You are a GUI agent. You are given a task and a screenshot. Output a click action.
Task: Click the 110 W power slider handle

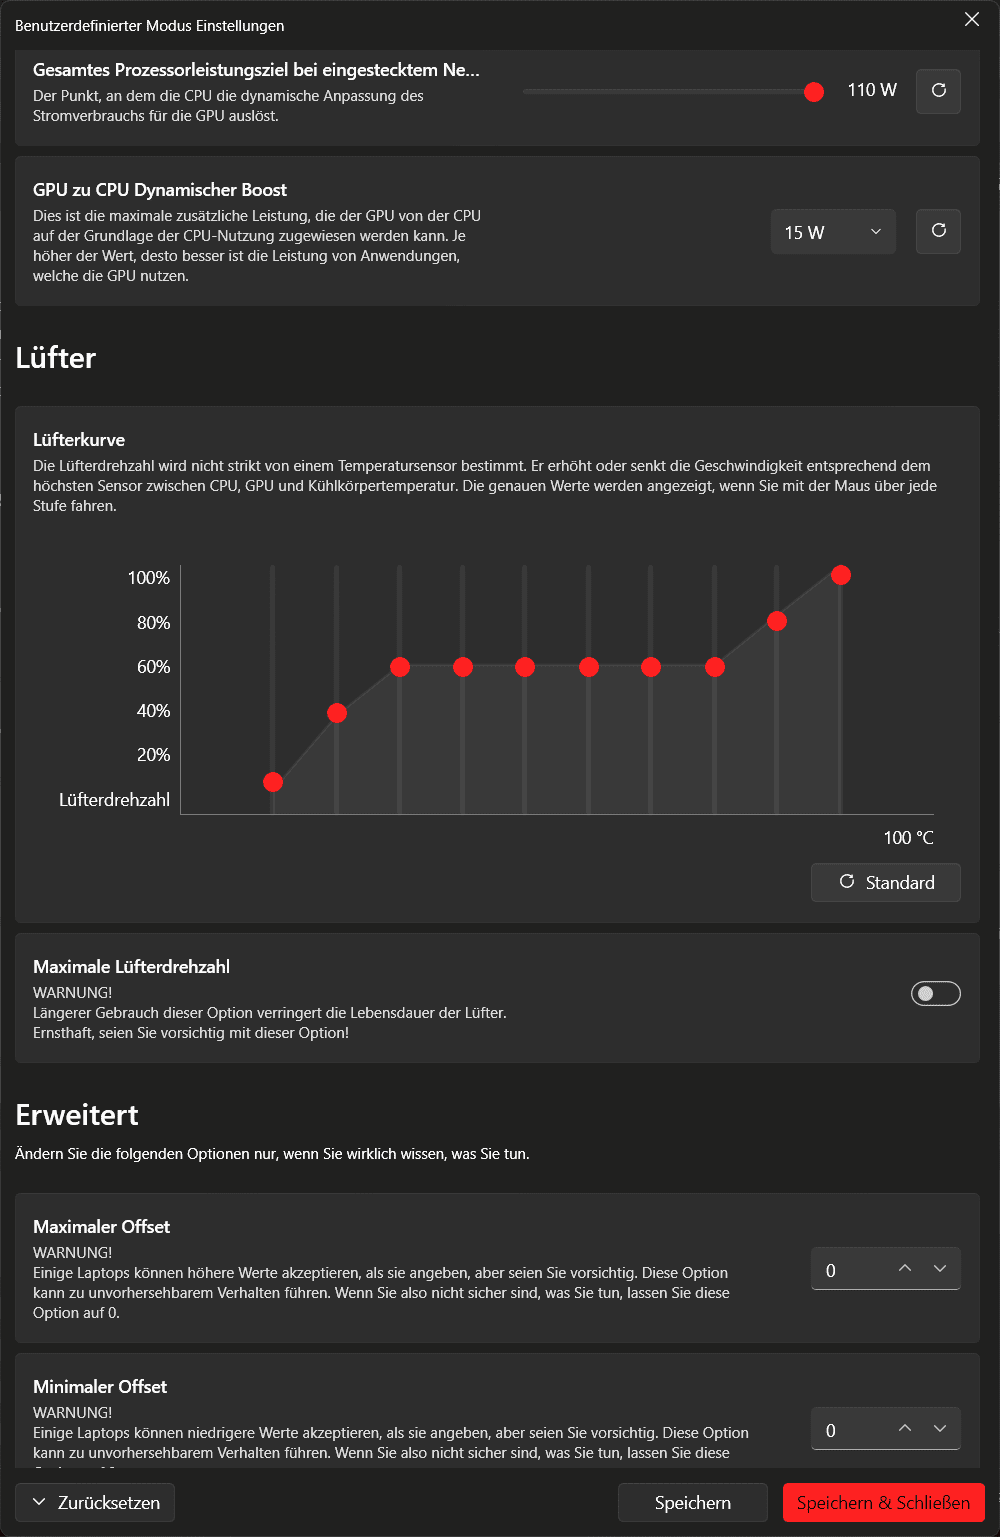click(814, 92)
